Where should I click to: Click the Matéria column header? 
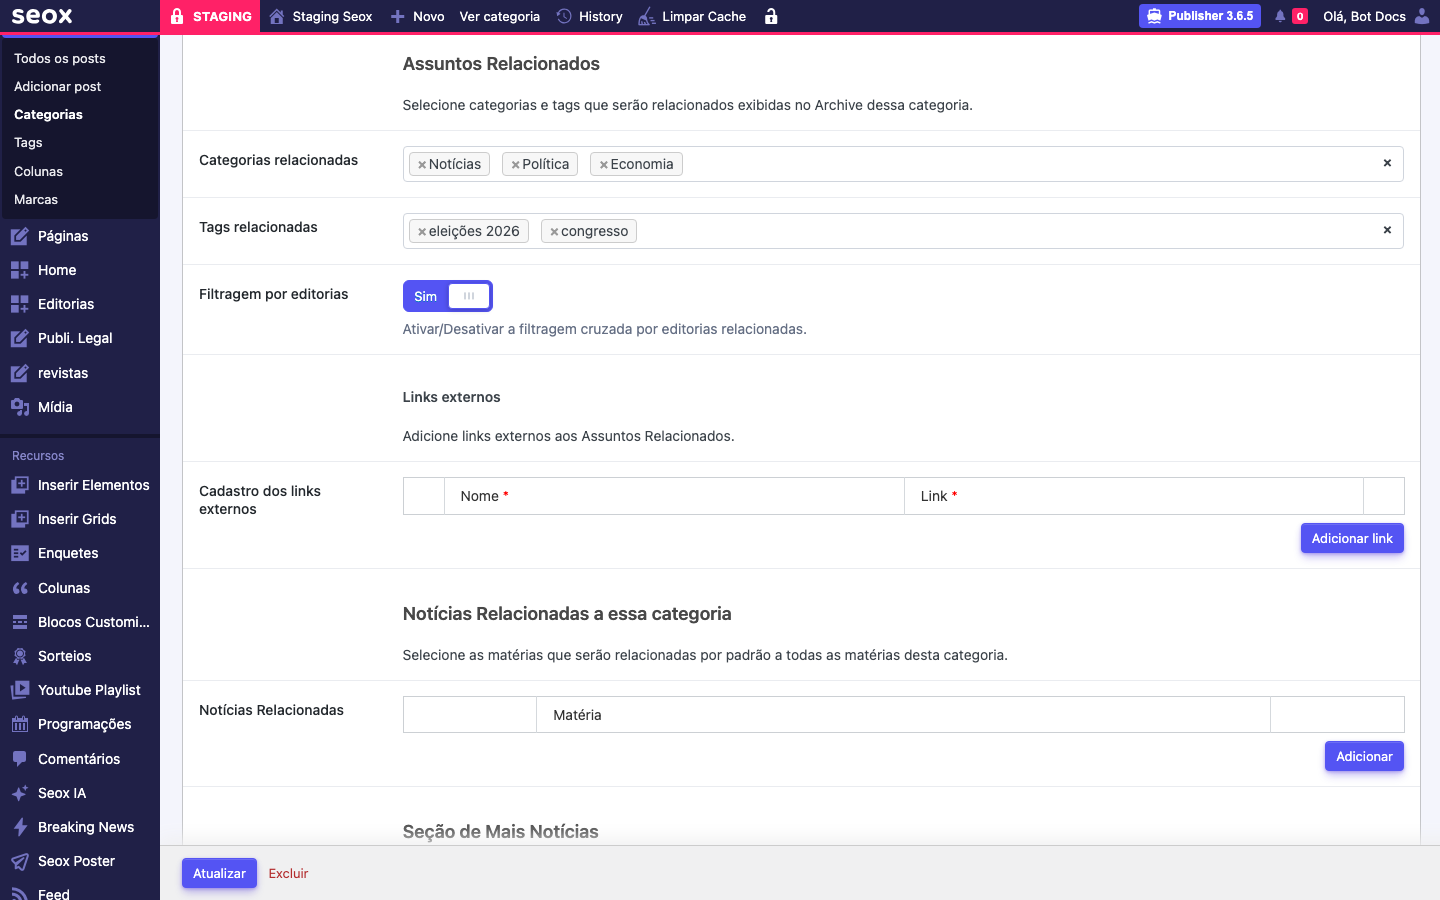coord(903,715)
